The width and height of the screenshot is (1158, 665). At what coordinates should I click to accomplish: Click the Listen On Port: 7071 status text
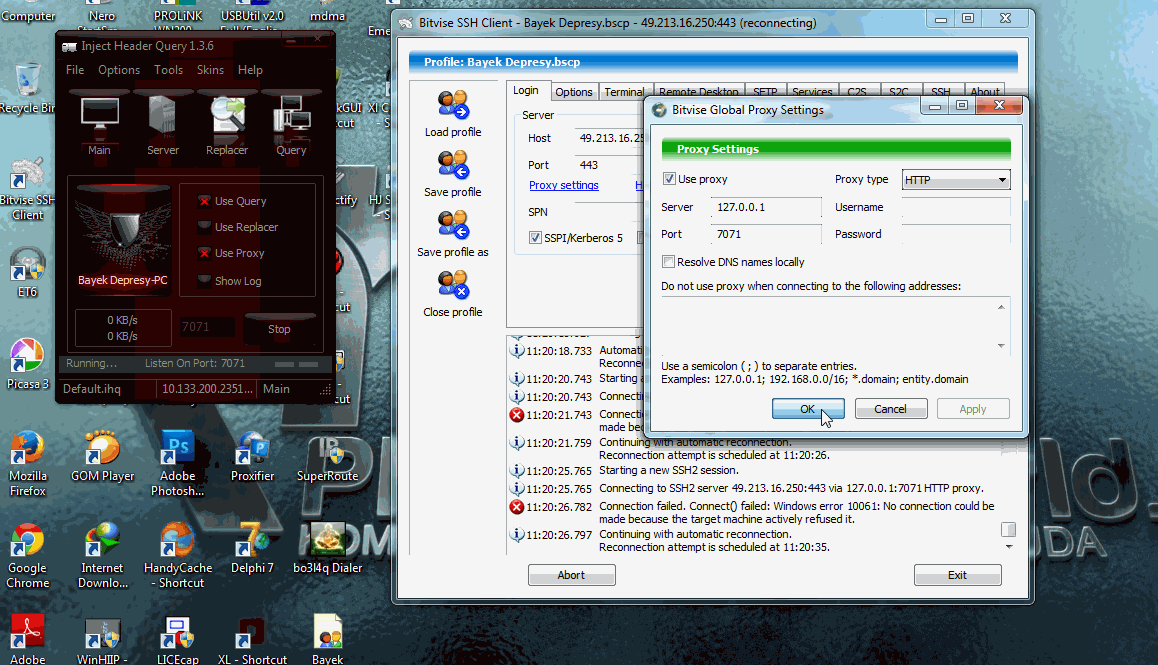click(194, 364)
